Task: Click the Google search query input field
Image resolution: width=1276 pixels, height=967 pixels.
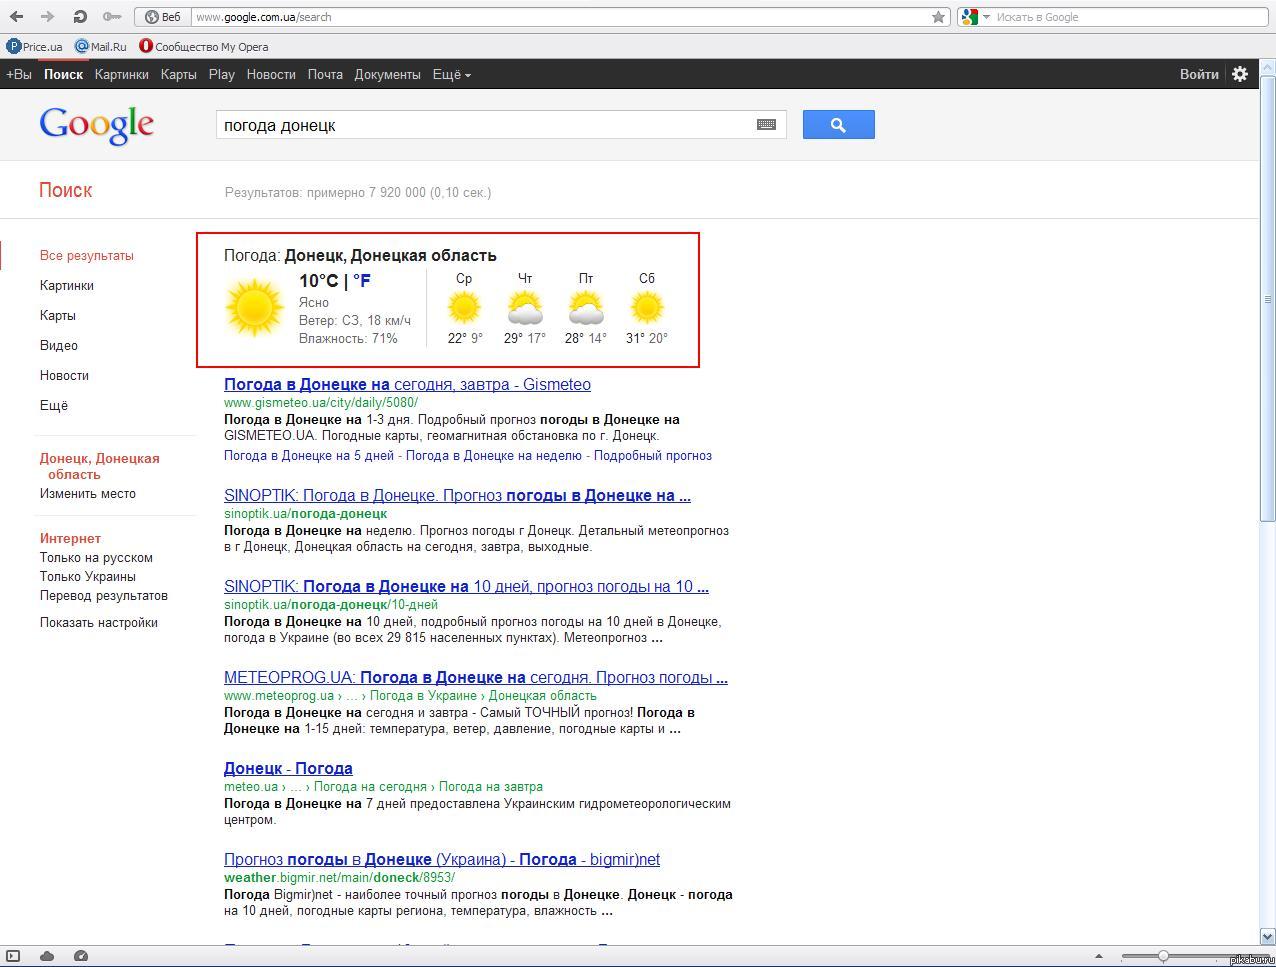Action: (x=485, y=125)
